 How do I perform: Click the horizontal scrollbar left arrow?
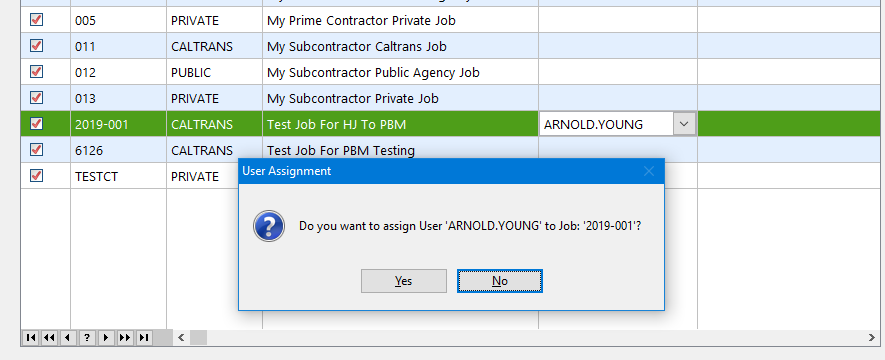pyautogui.click(x=181, y=337)
